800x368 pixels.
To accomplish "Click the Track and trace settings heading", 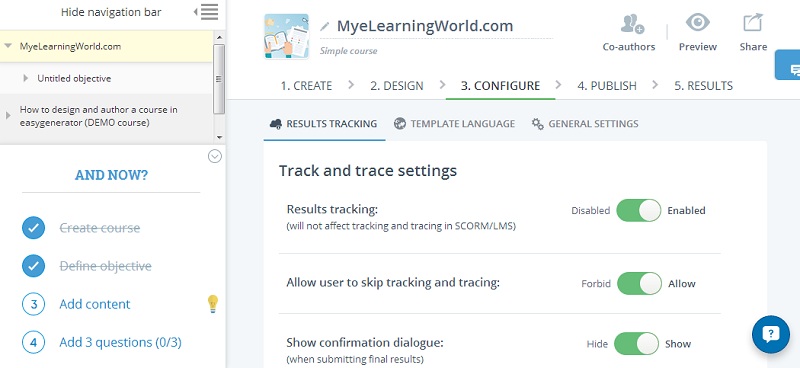I will (x=368, y=170).
